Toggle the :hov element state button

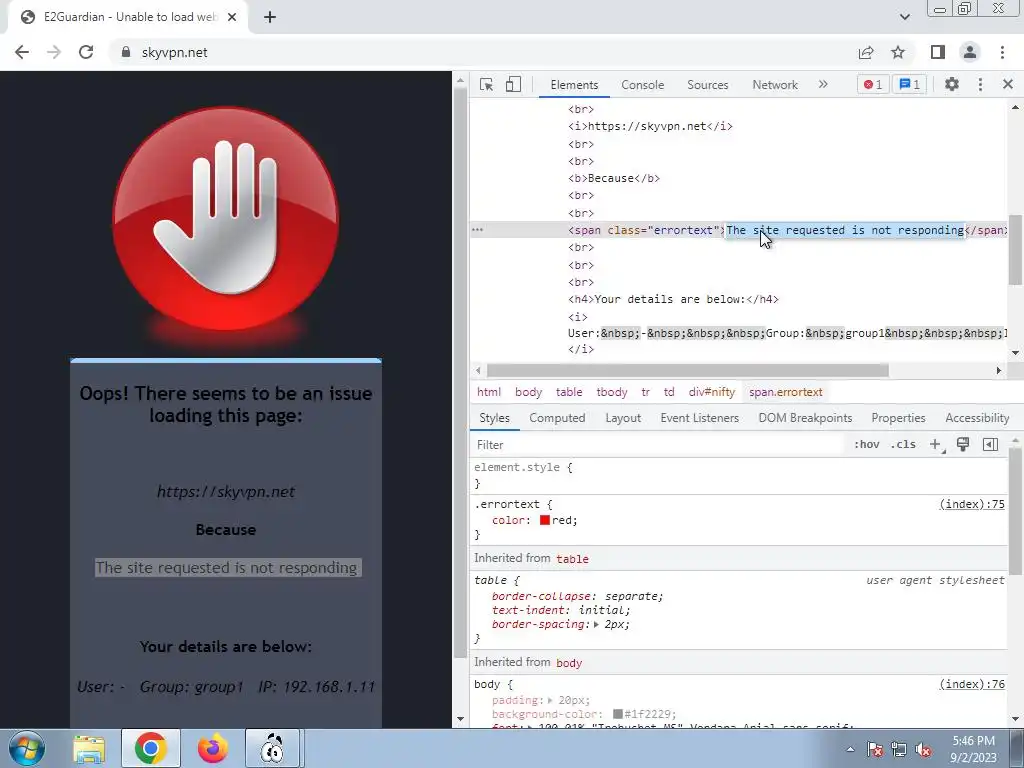coord(866,445)
